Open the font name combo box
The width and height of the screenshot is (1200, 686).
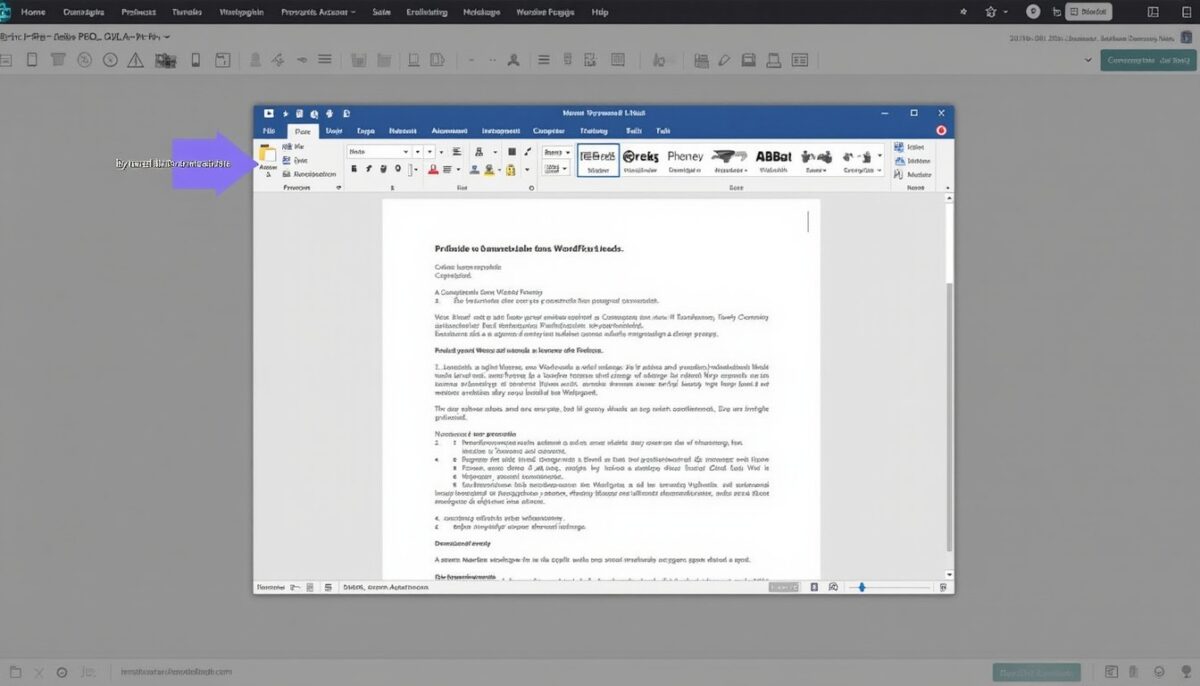[378, 152]
